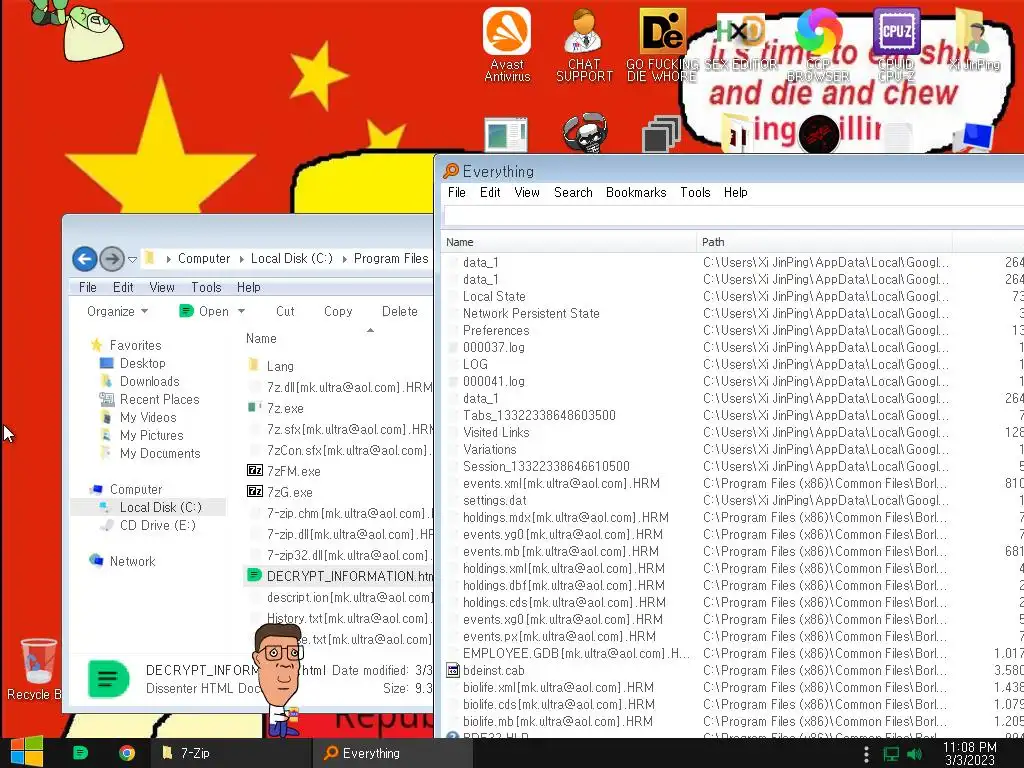Open the CPUID CPU-Z desktop icon

pyautogui.click(x=896, y=45)
